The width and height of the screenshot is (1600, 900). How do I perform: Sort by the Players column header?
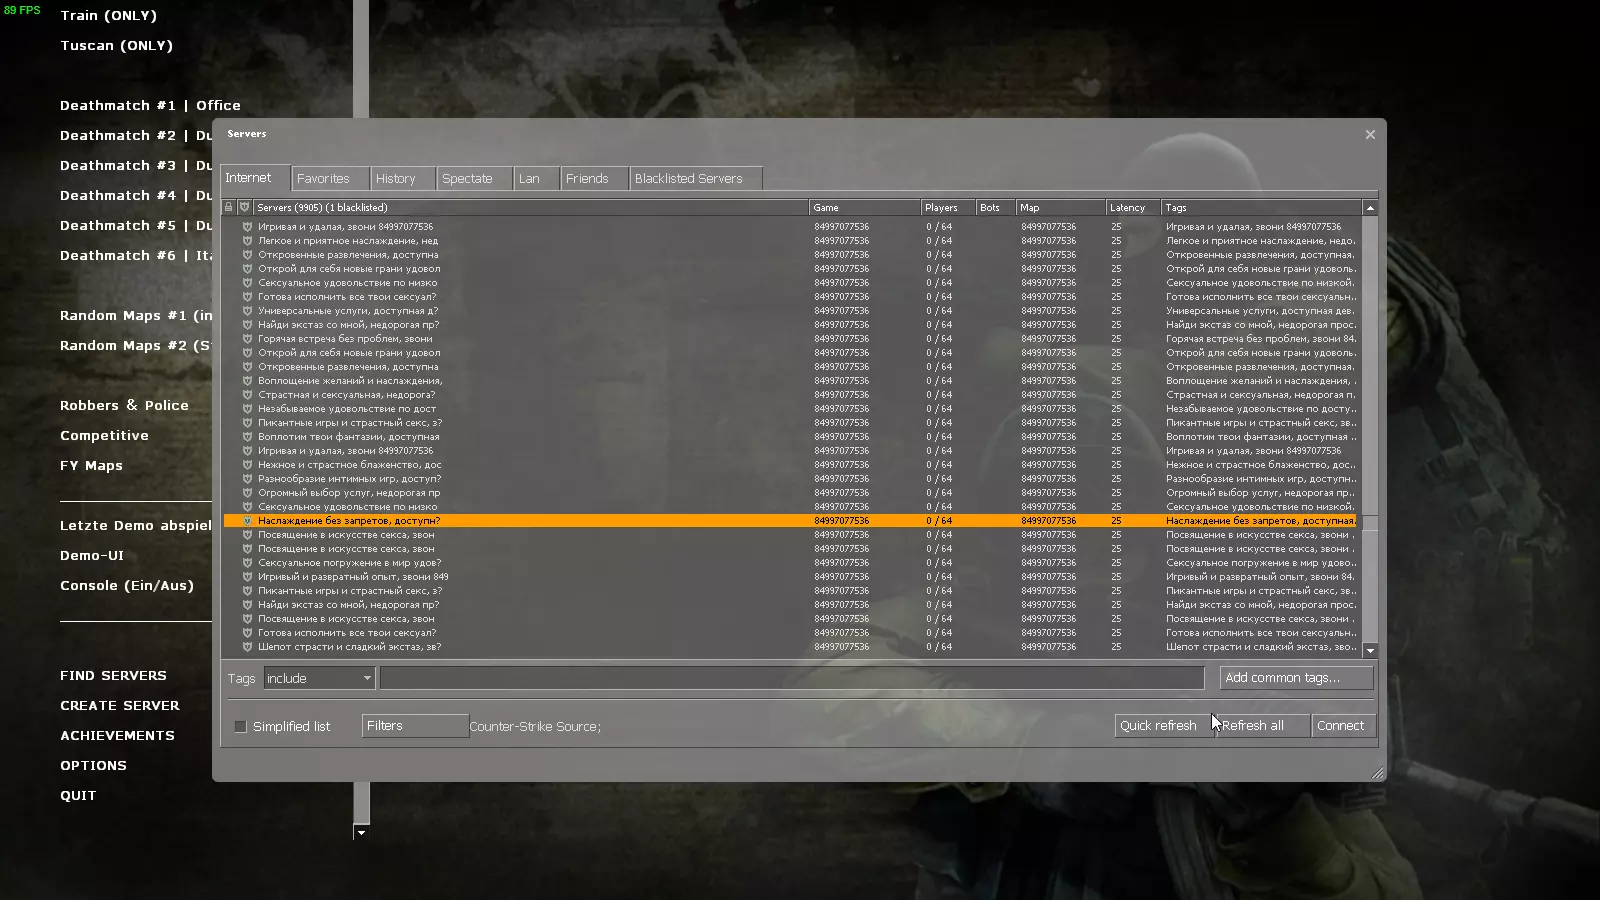coord(948,208)
